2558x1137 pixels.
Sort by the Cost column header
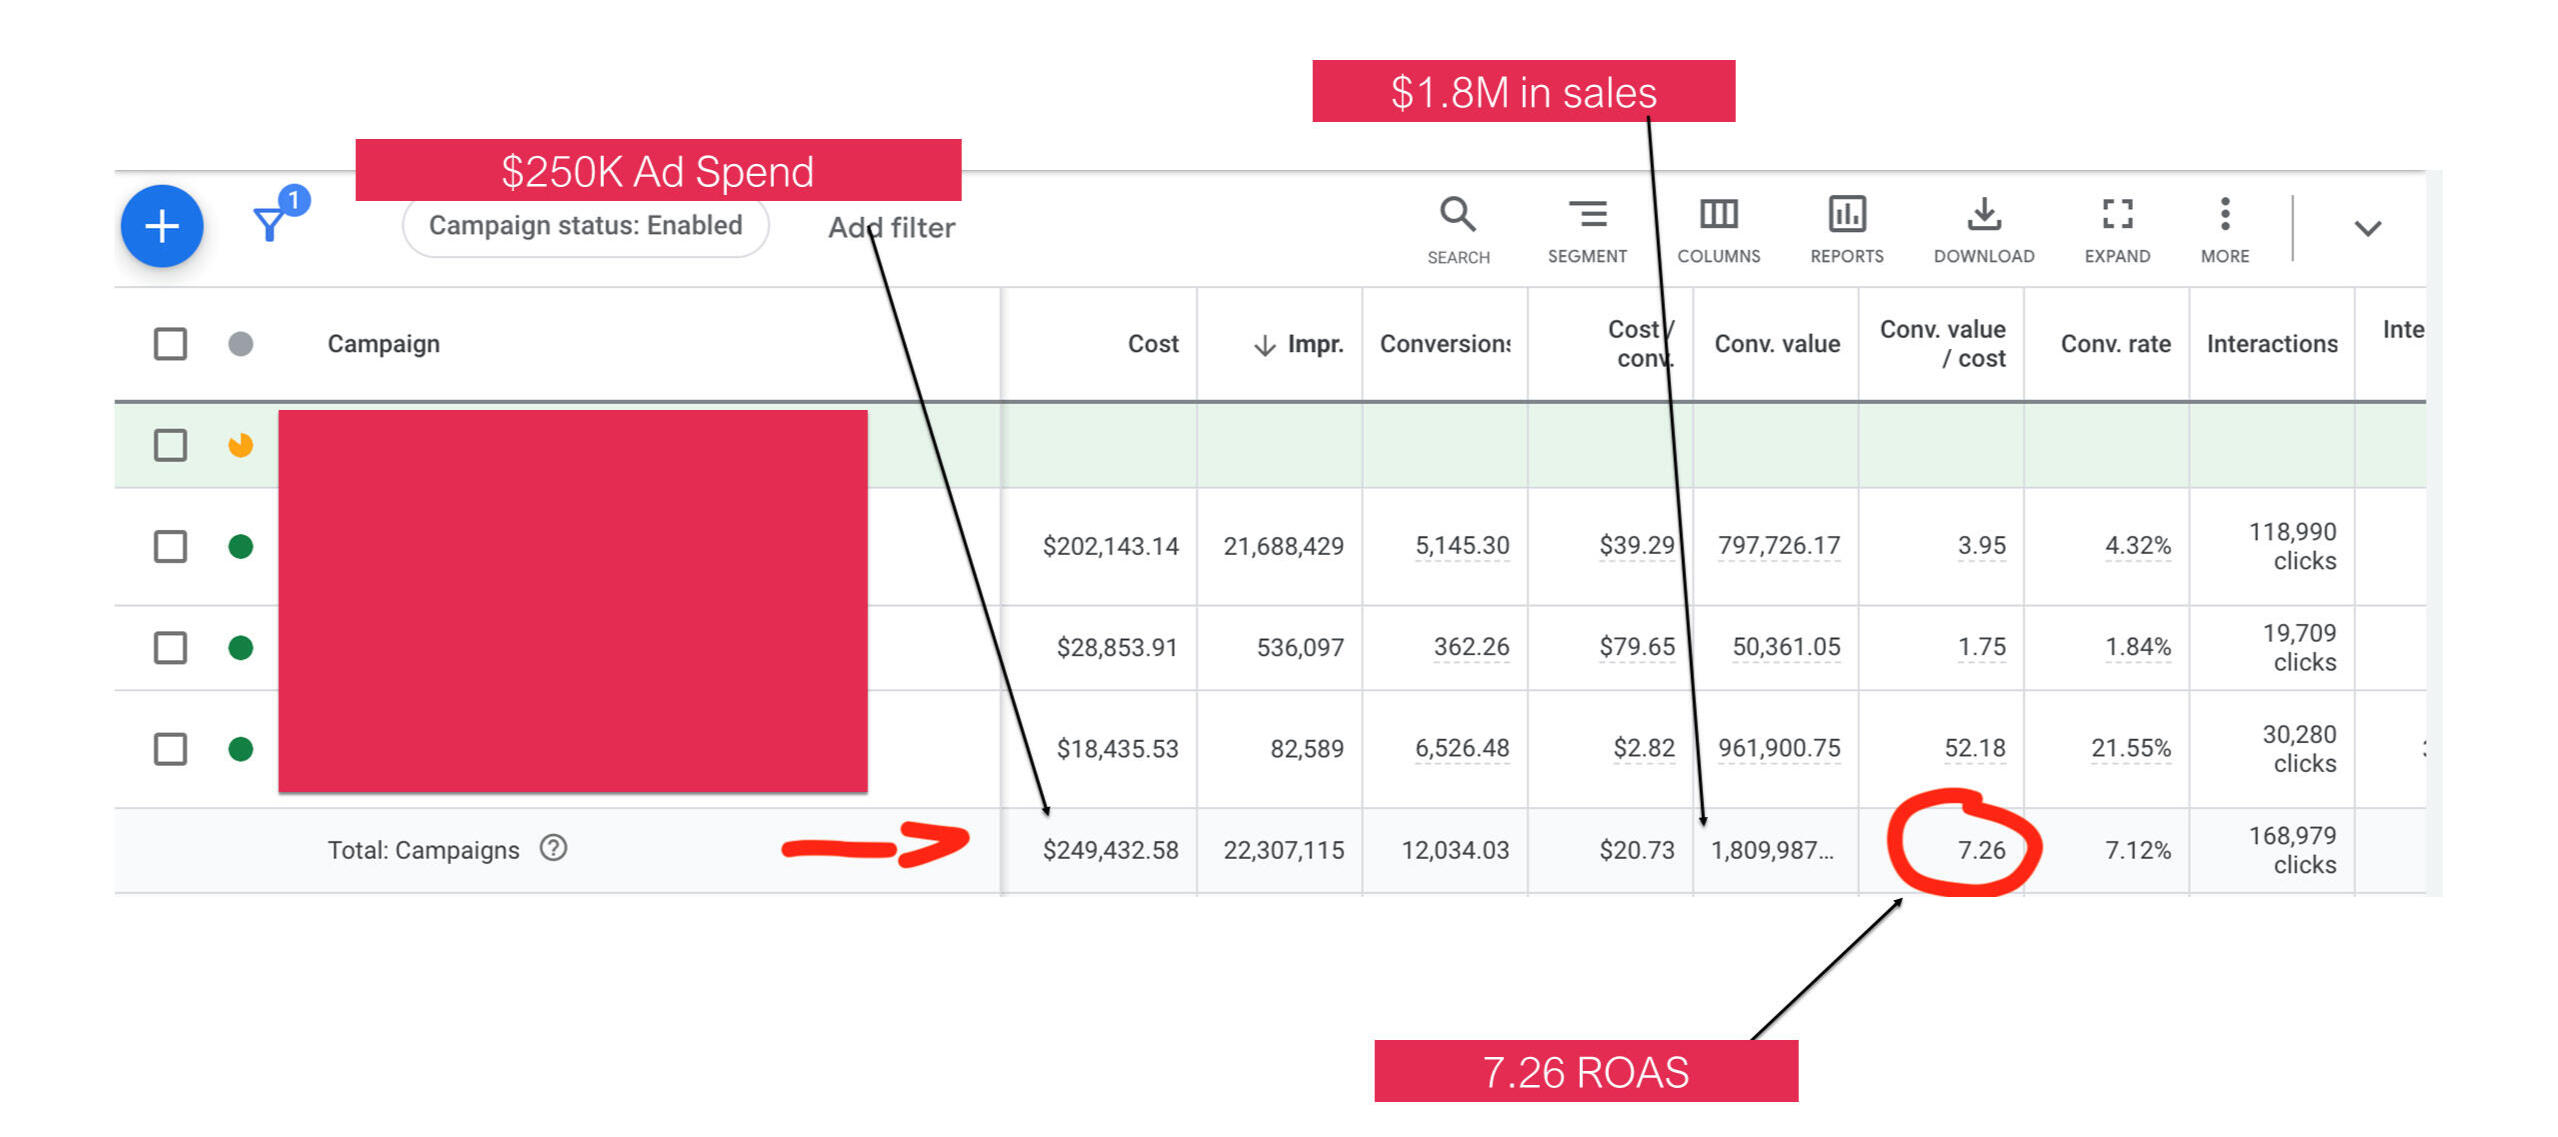(1152, 344)
